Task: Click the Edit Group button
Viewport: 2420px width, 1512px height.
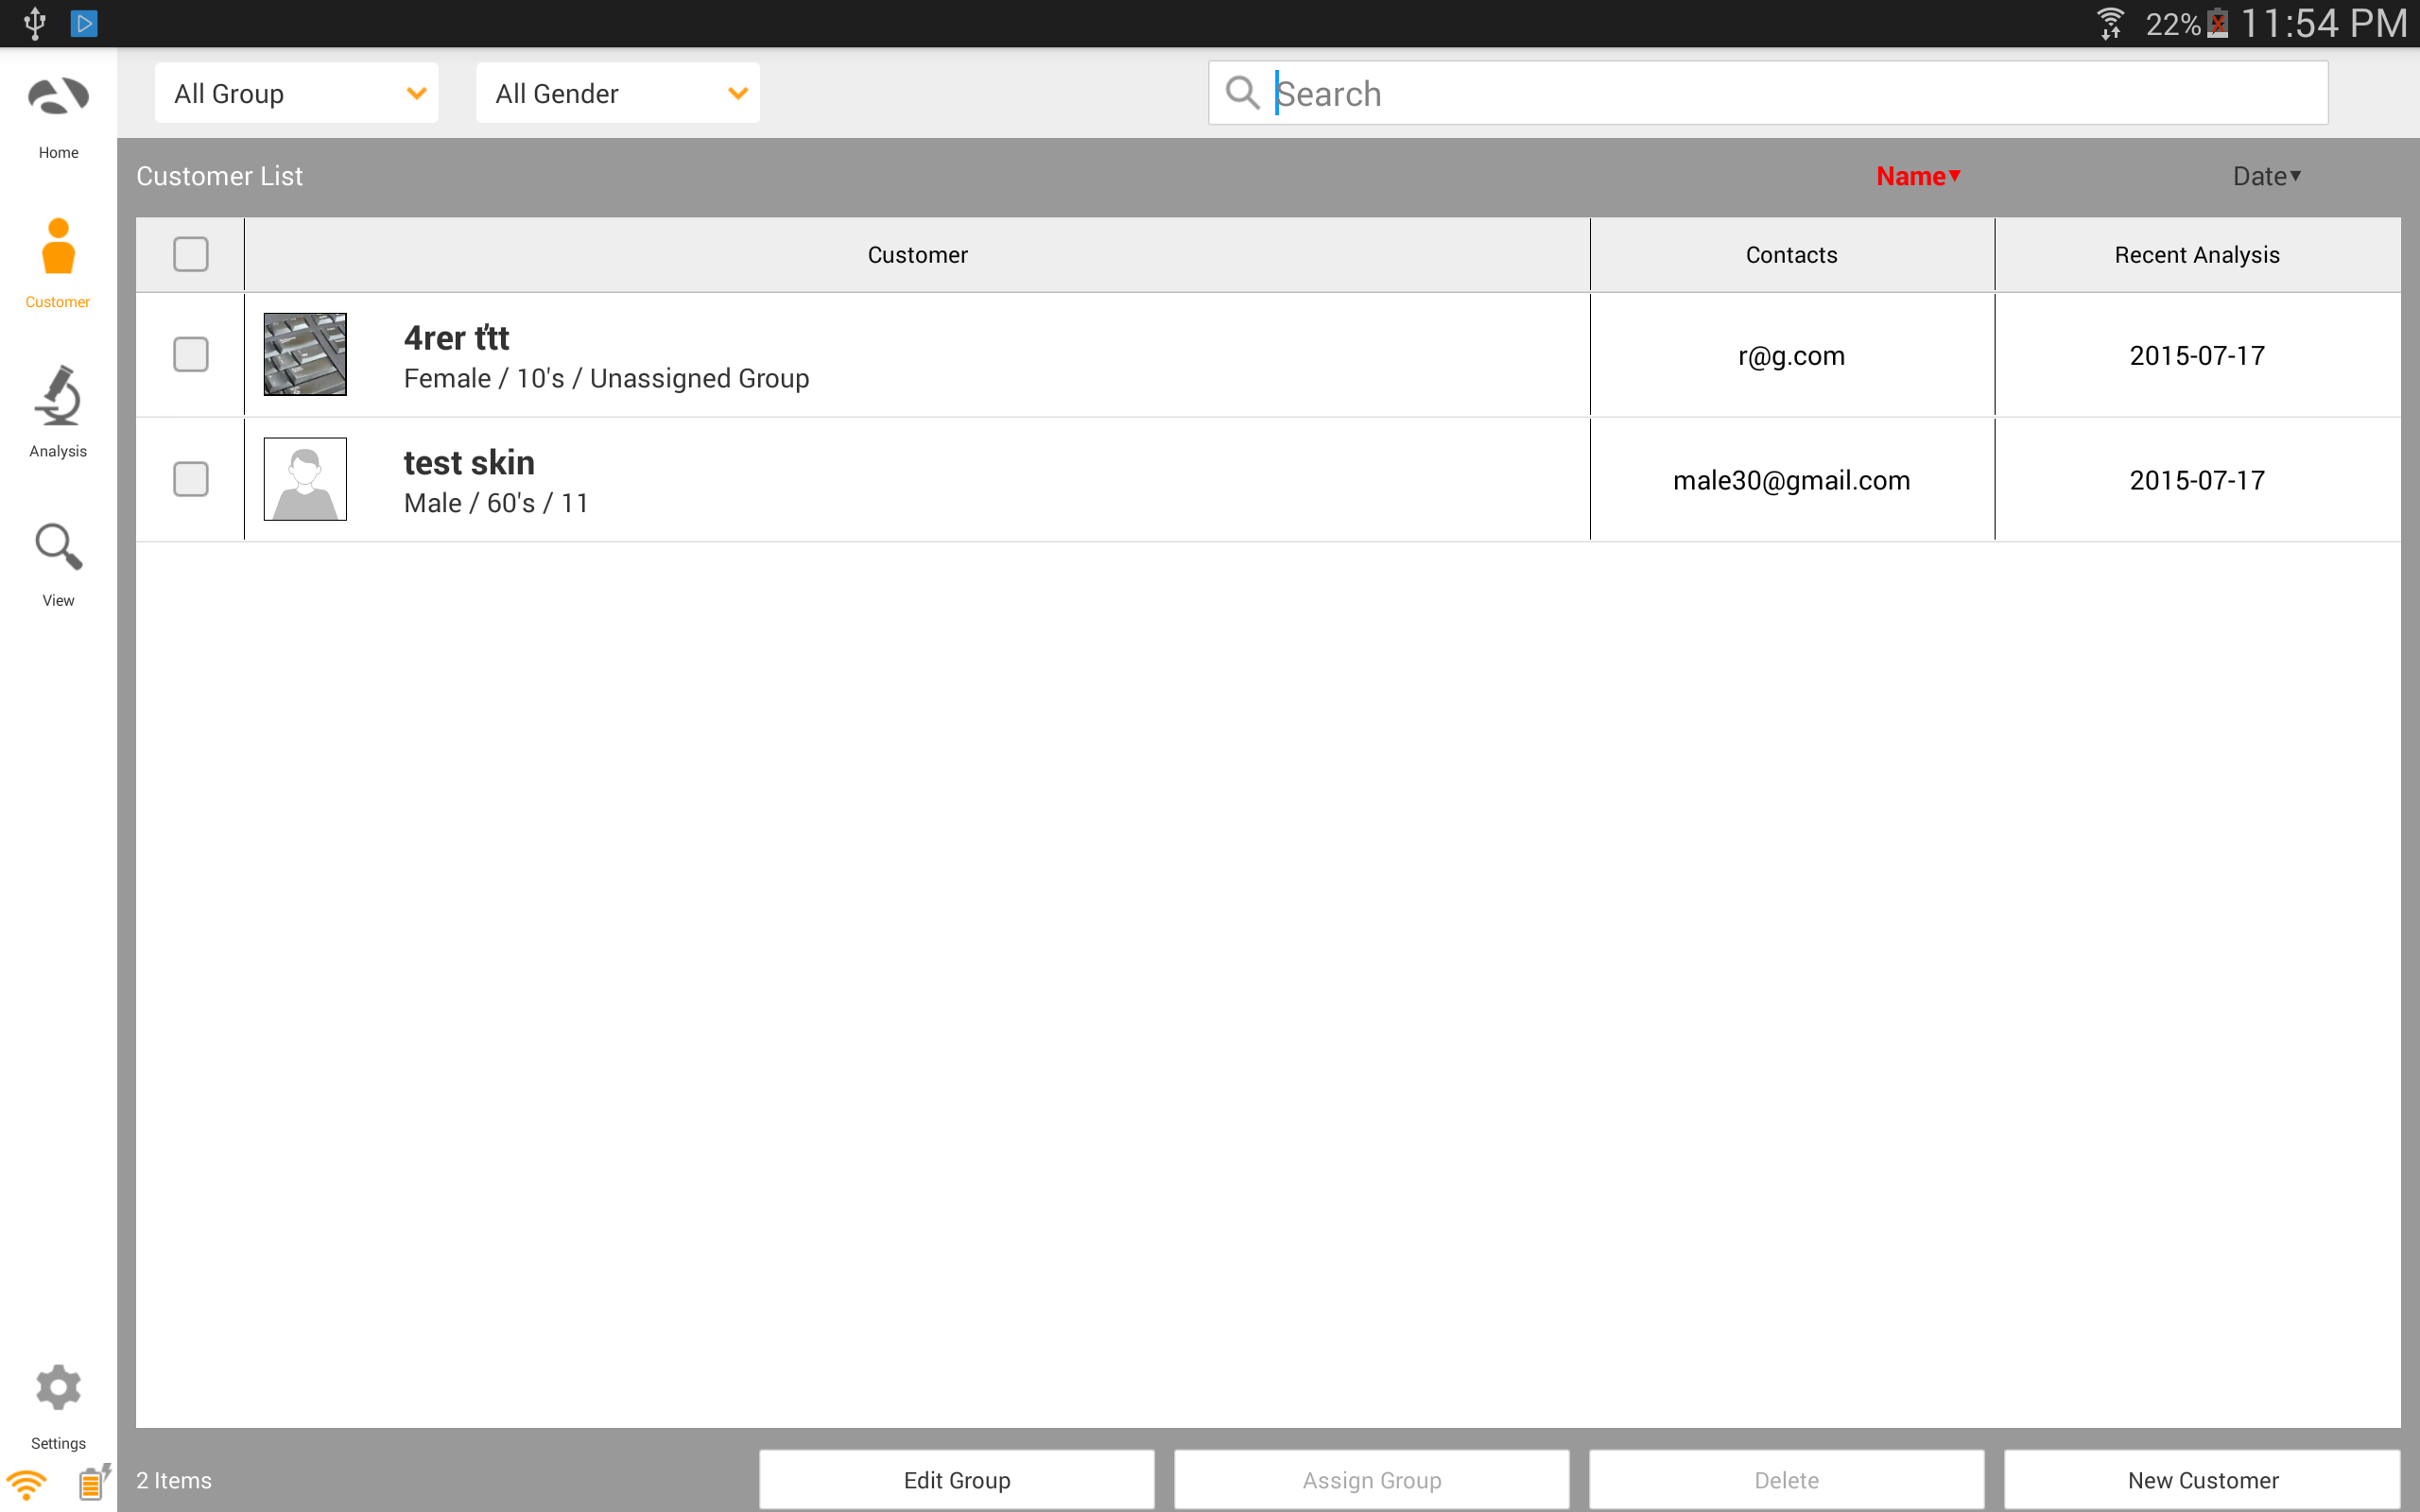Action: [957, 1480]
